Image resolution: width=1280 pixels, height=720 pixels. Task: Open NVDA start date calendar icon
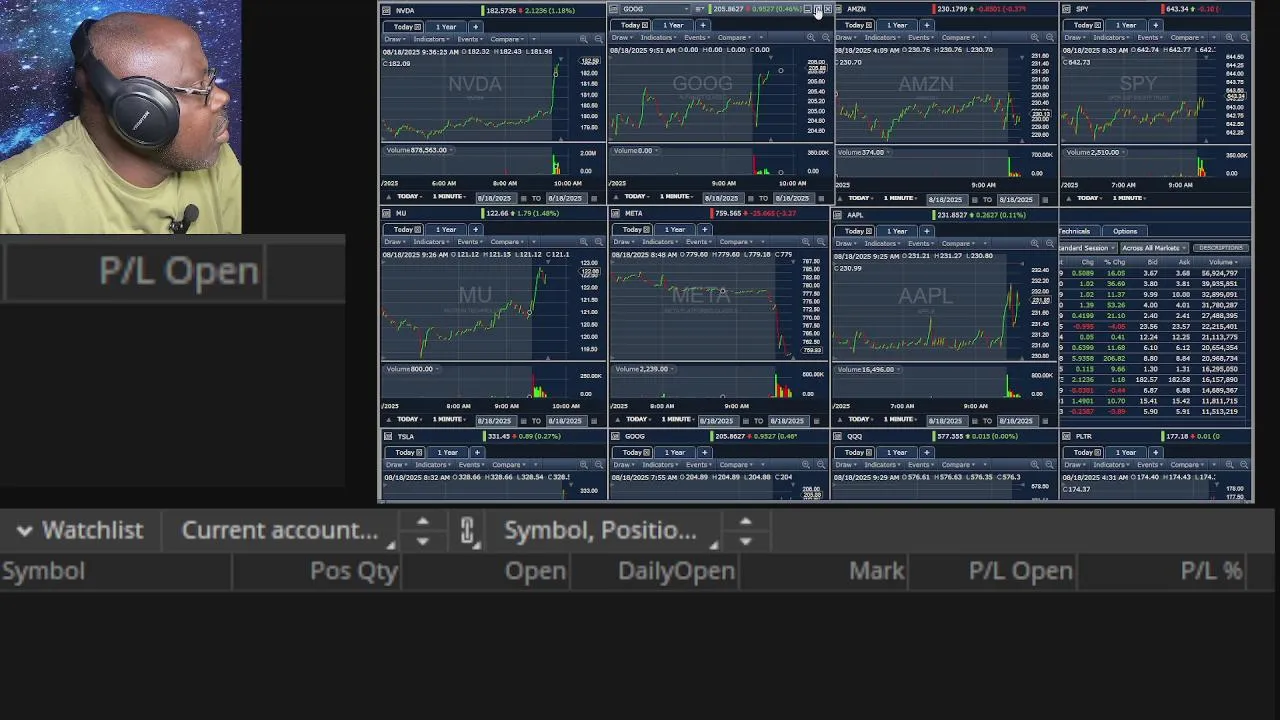pyautogui.click(x=523, y=199)
